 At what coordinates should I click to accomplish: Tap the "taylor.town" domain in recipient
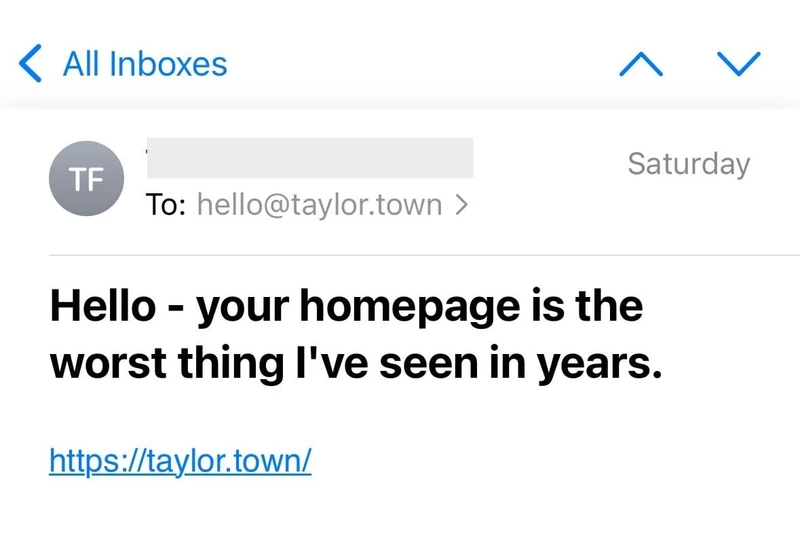click(x=366, y=205)
